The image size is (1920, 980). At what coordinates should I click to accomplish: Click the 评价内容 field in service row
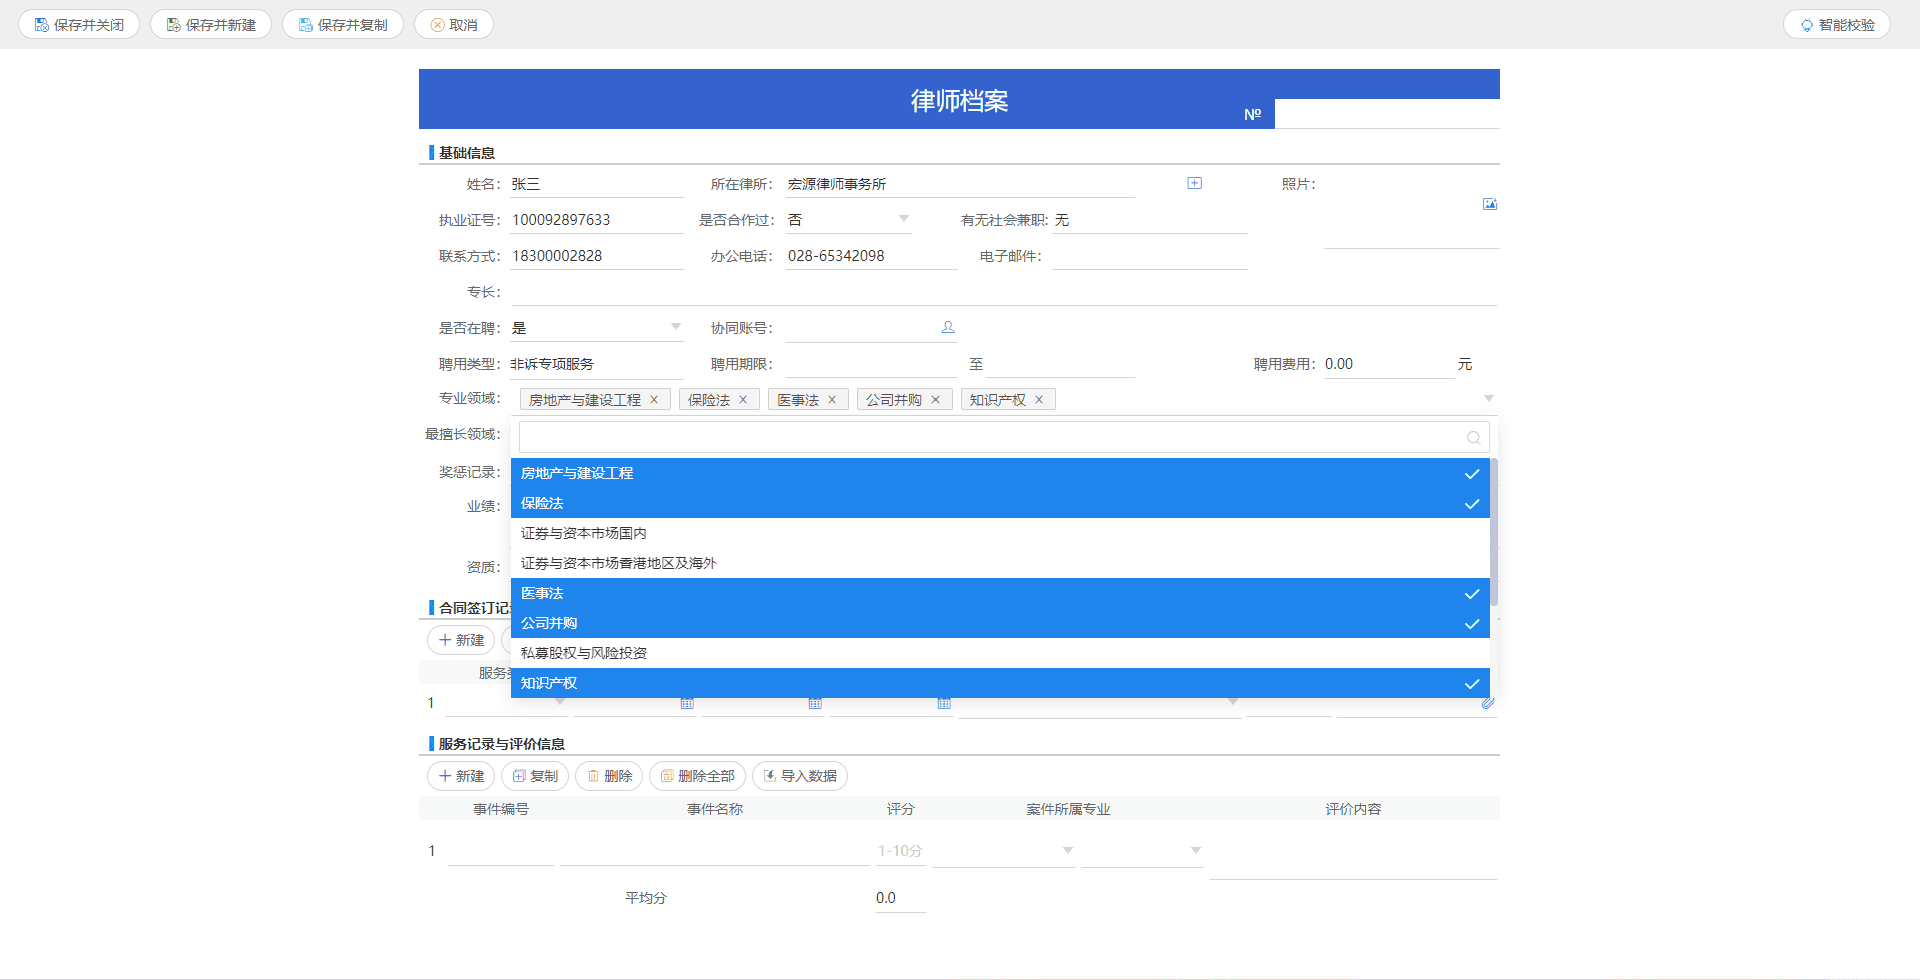click(1353, 853)
